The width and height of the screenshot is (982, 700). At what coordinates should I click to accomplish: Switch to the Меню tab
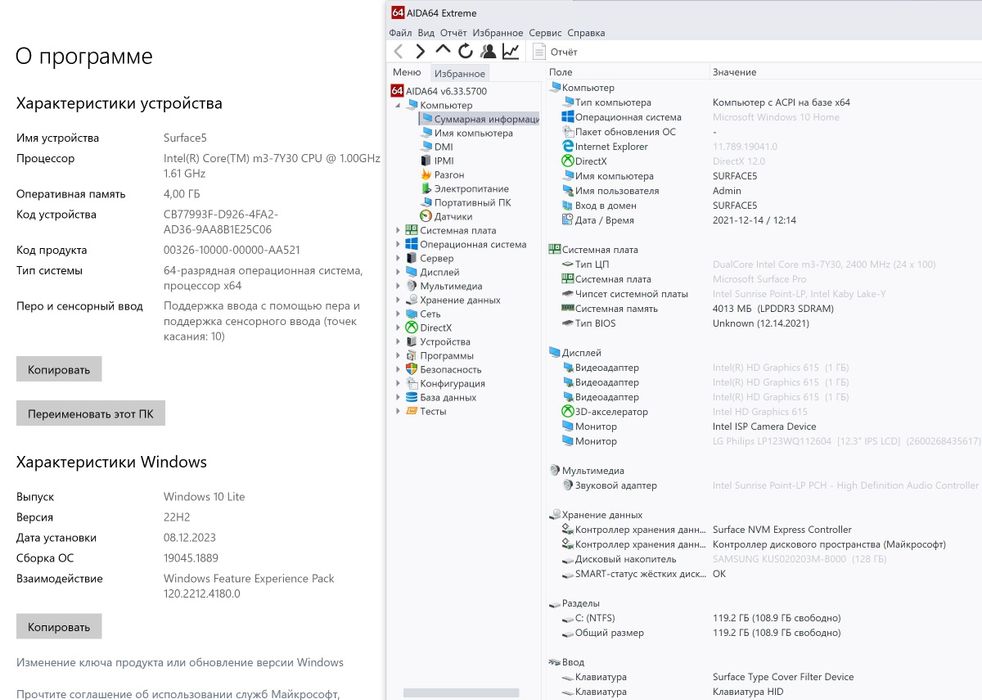tap(407, 72)
